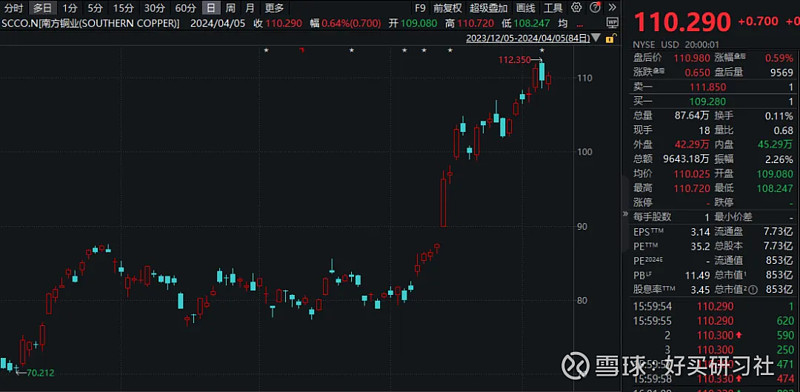Screen dimensions: 800x392
Task: Click the date range 2023/12/05-2024/04/05 link
Action: pos(528,38)
